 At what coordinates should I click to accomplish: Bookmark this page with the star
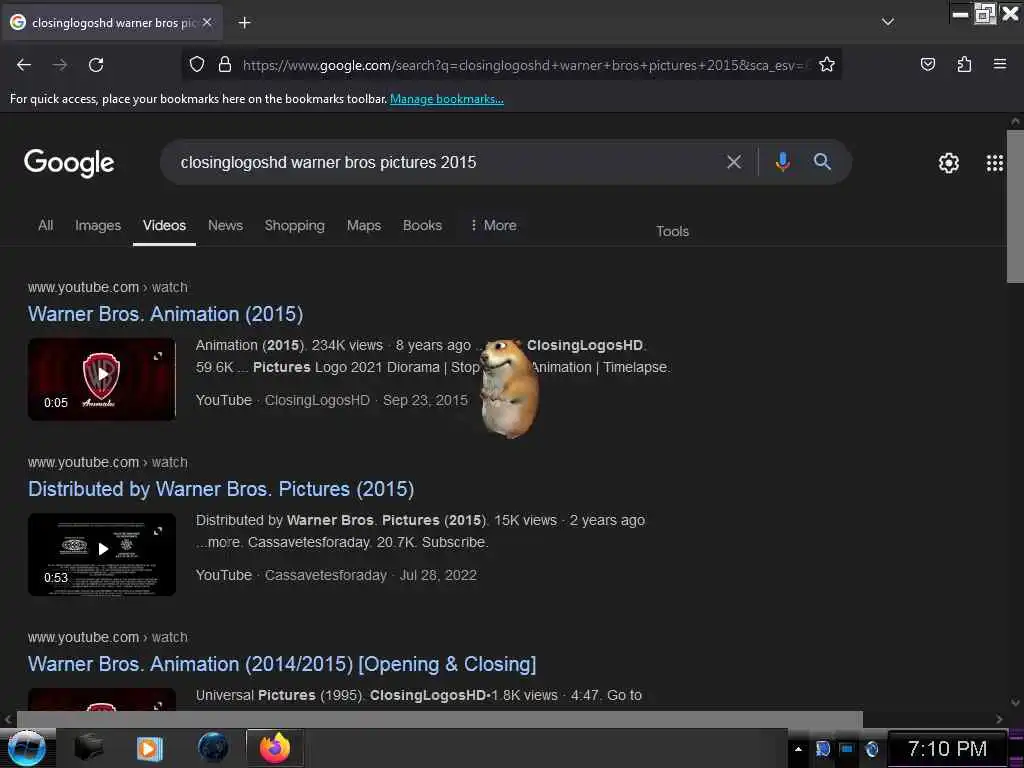click(x=827, y=65)
